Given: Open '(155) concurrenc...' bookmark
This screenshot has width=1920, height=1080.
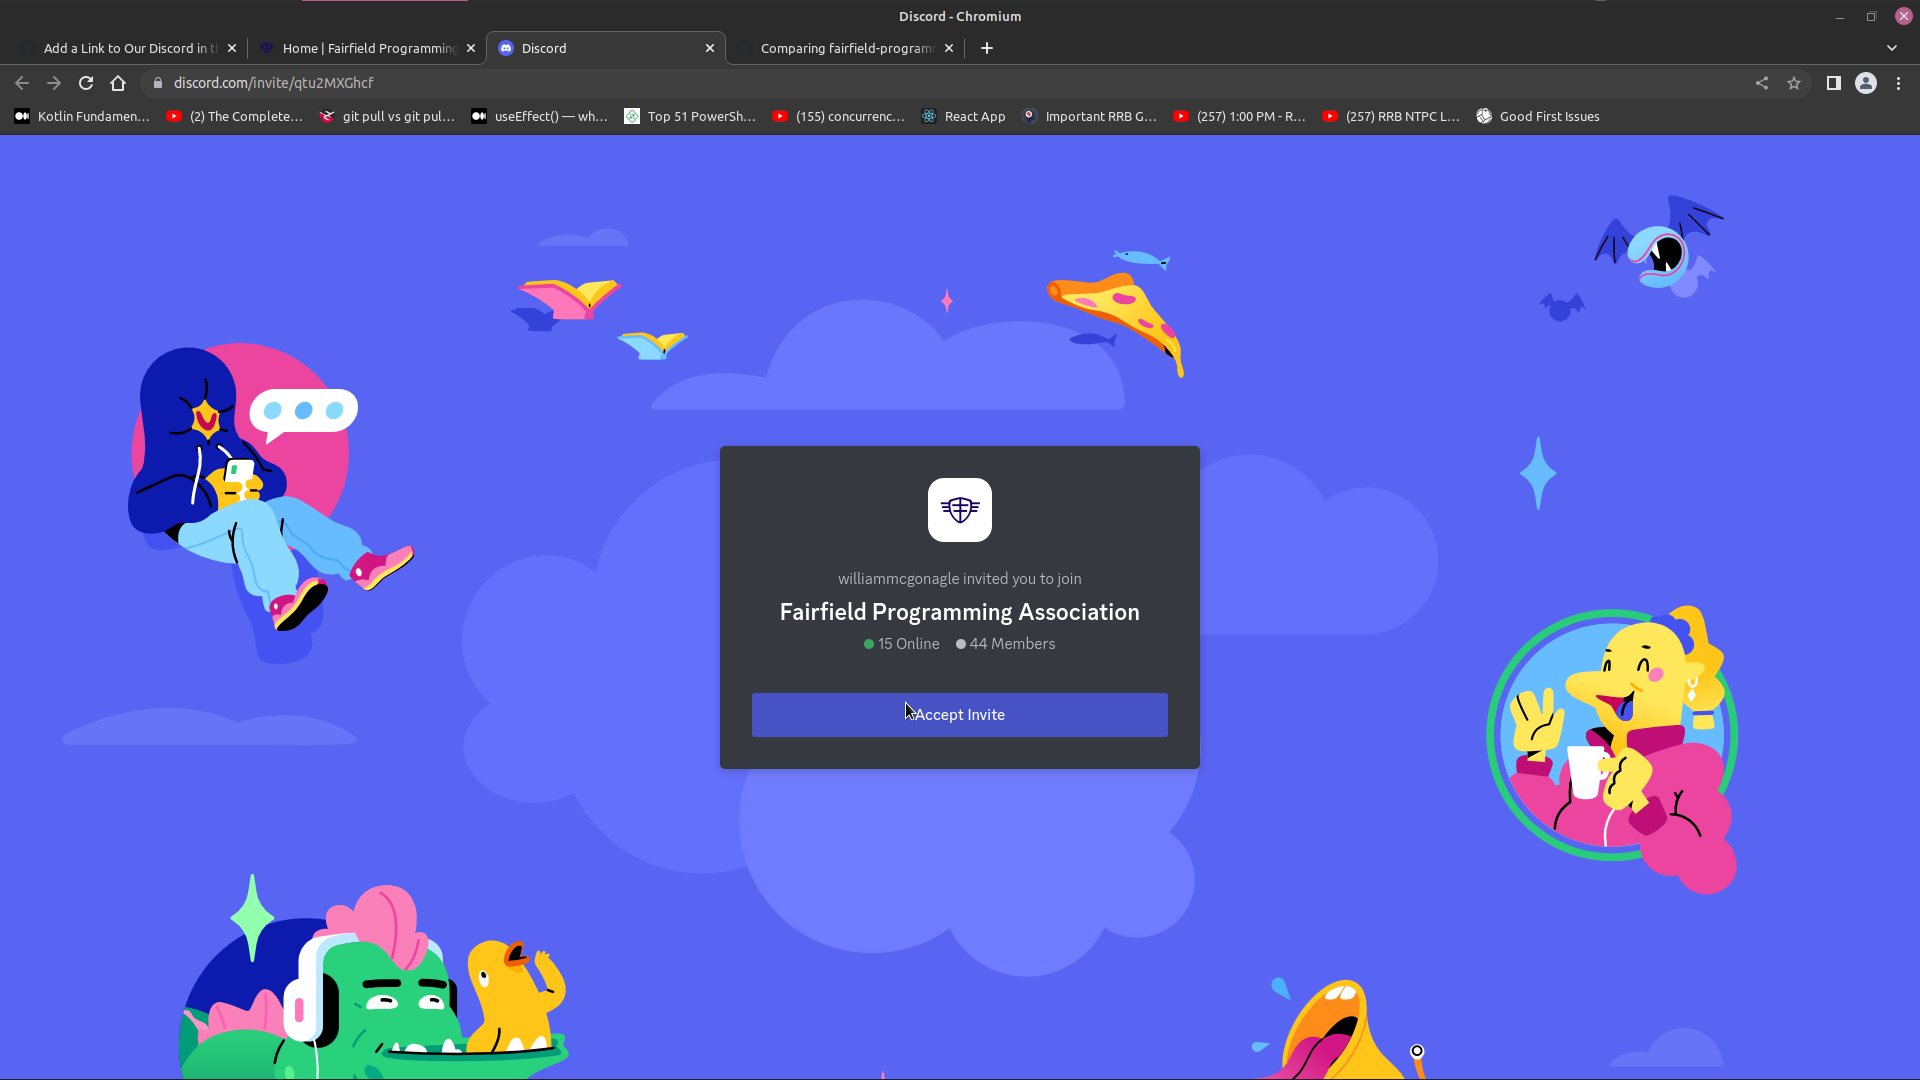Looking at the screenshot, I should (x=839, y=116).
